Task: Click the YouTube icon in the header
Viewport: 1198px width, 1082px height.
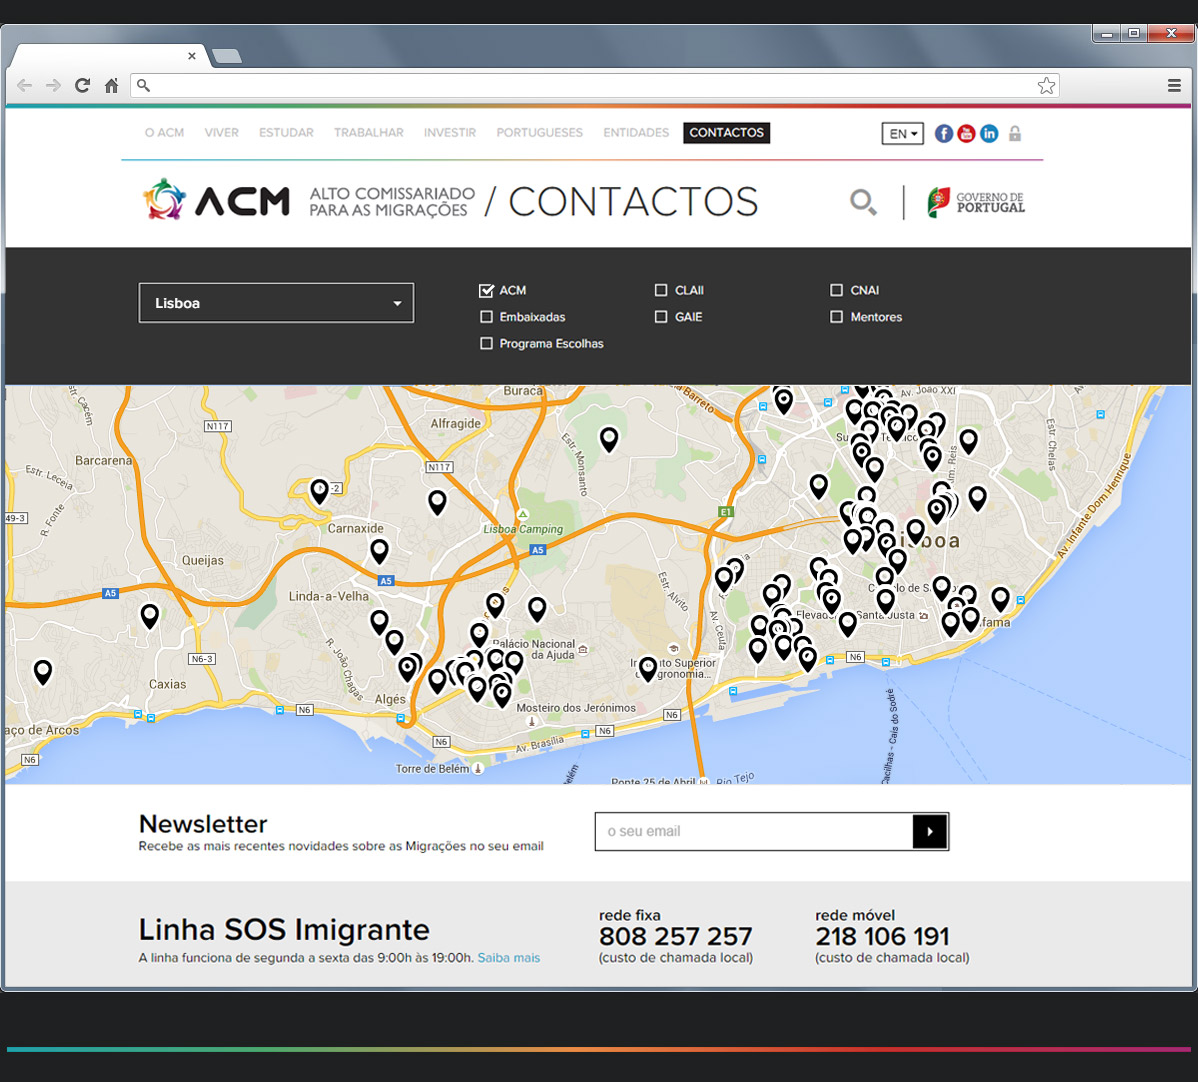Action: click(966, 132)
